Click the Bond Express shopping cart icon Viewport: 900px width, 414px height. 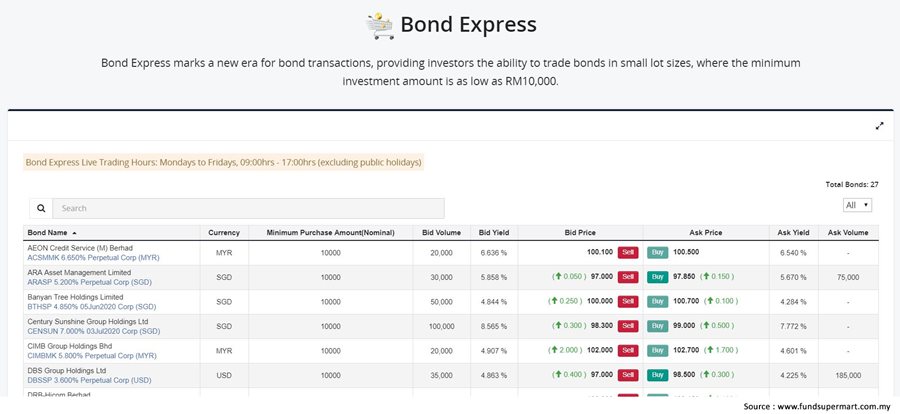[x=379, y=25]
